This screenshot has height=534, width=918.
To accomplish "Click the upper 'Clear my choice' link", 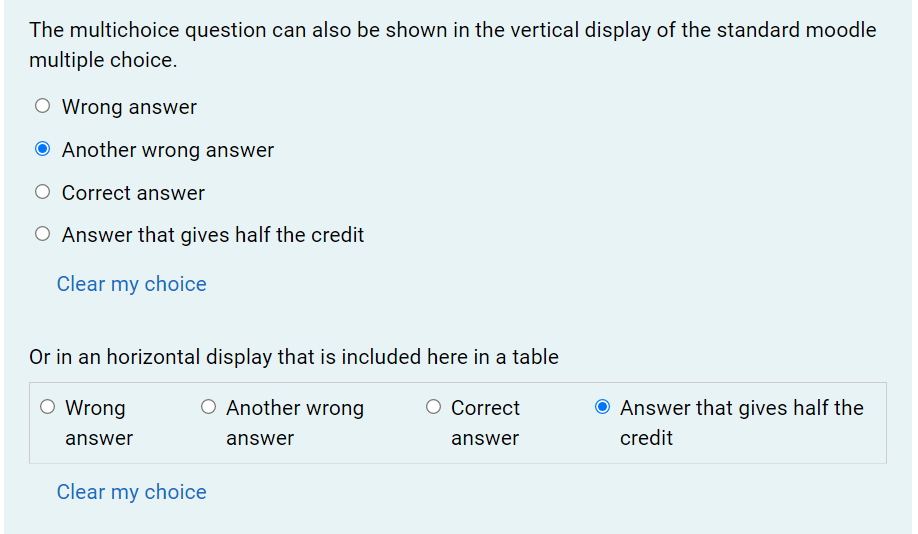I will [131, 284].
